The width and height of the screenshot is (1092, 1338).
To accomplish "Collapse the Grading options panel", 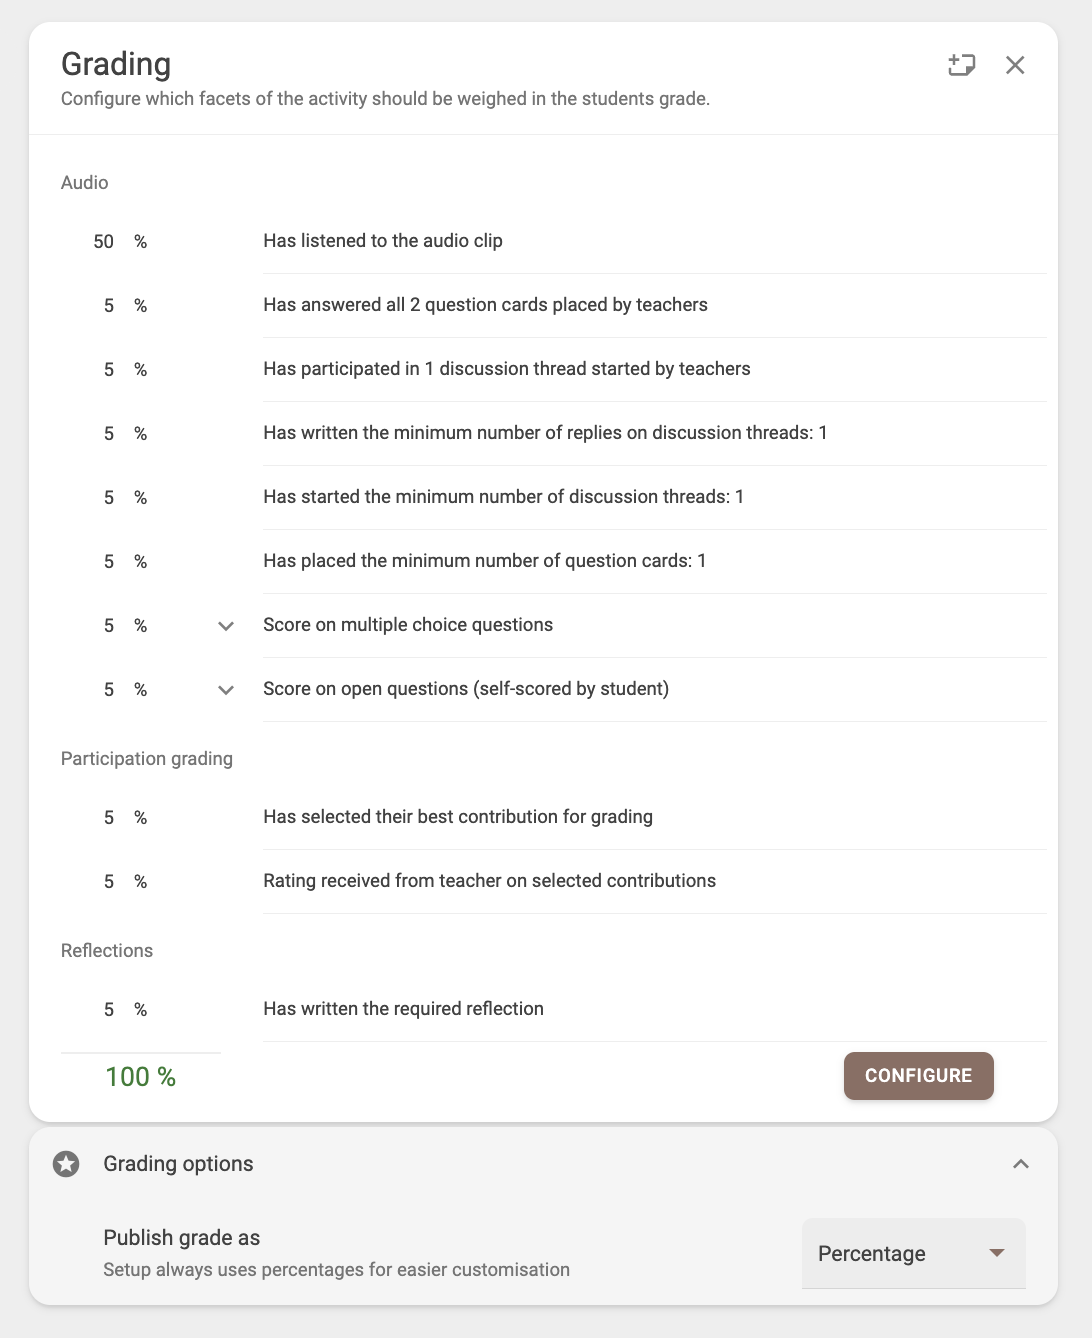I will (x=1021, y=1164).
